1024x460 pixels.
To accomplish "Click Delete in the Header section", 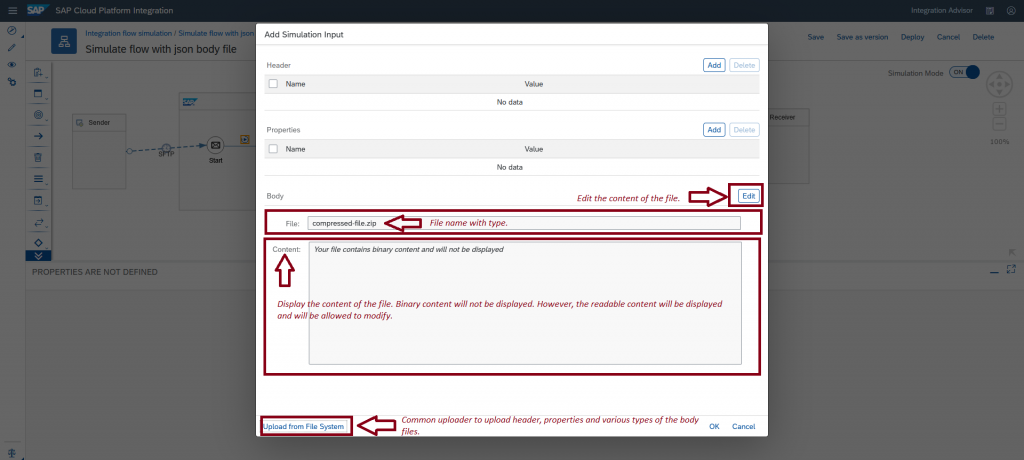I will pos(744,65).
